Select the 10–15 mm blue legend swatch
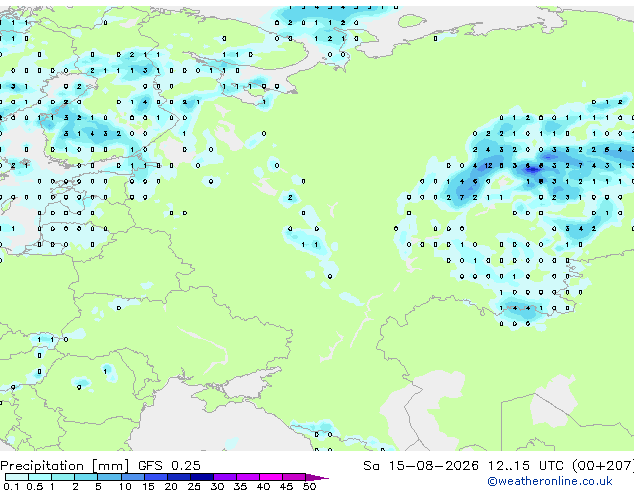This screenshot has width=634, height=490. pyautogui.click(x=133, y=477)
